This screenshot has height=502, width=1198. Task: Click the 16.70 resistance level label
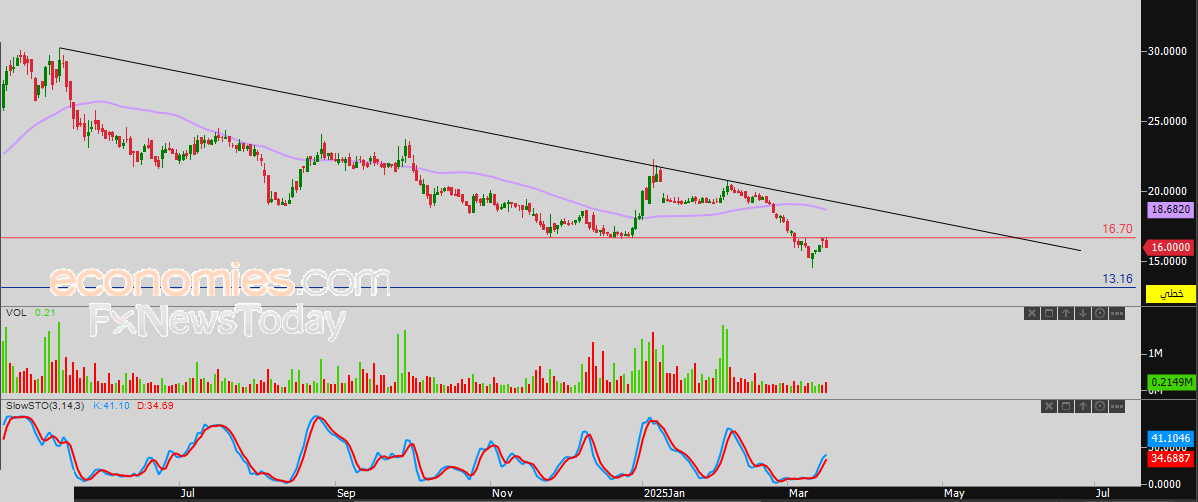(1116, 228)
